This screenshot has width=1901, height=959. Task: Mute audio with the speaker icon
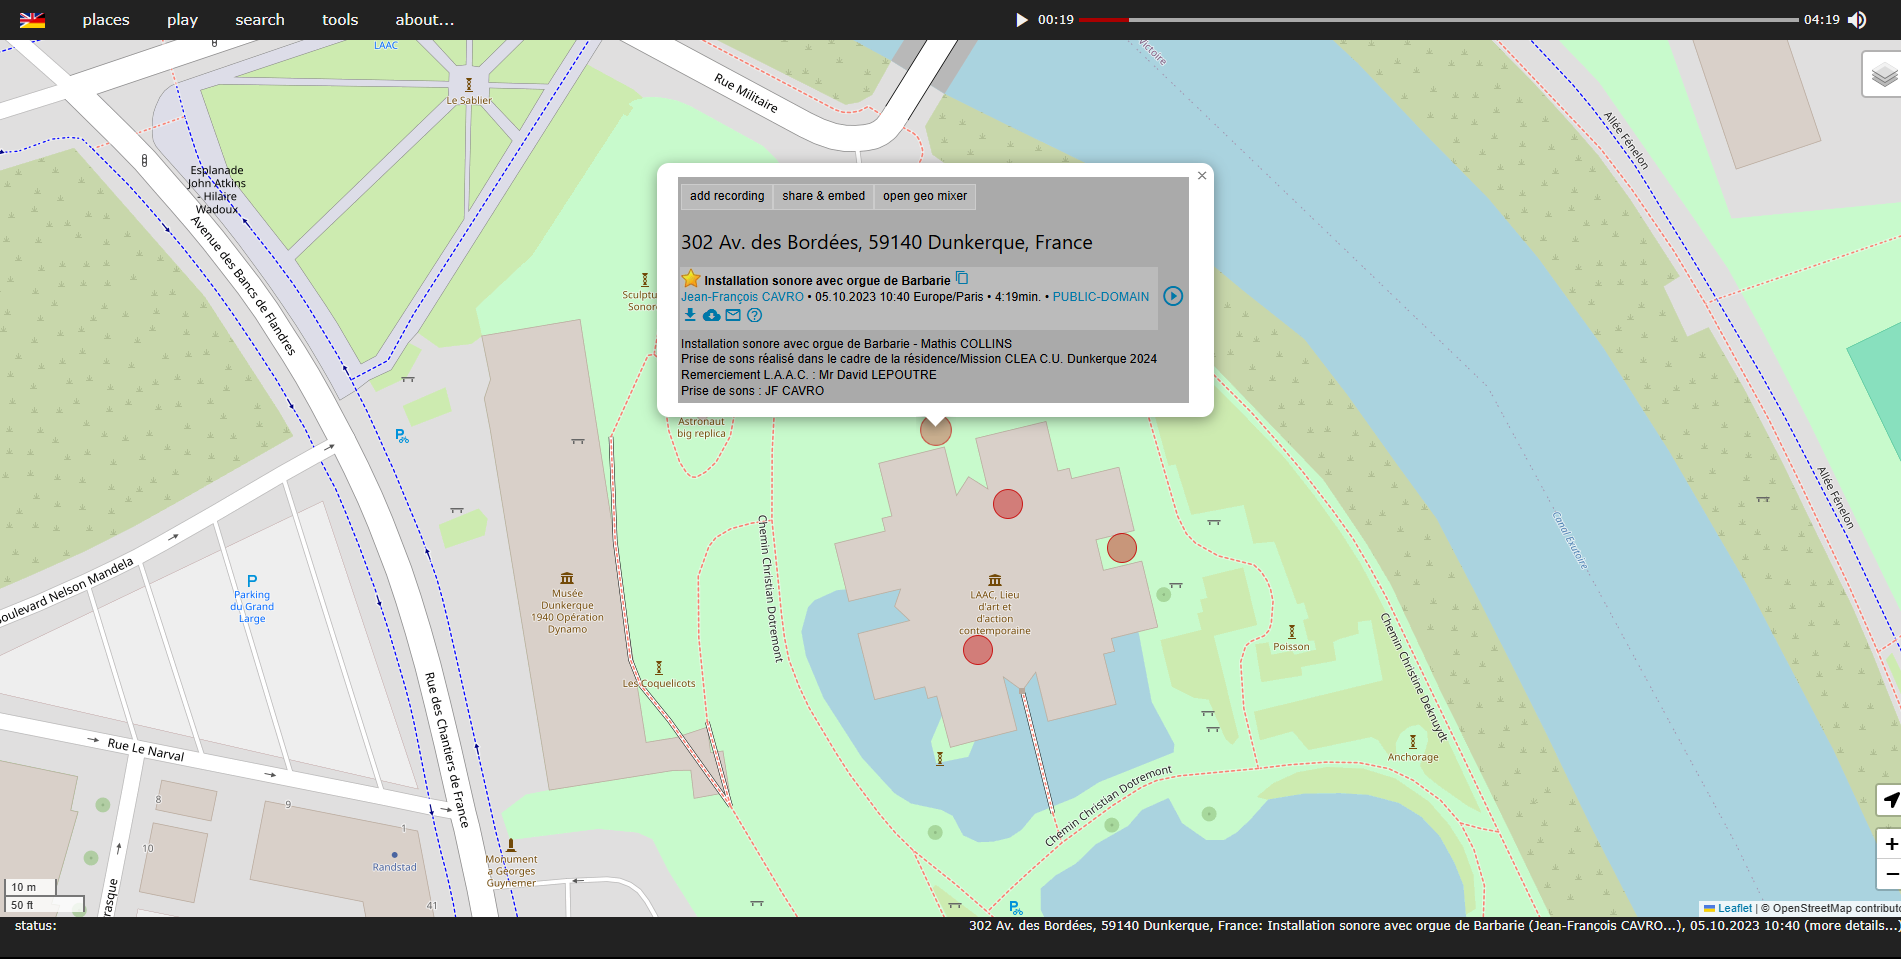1857,20
